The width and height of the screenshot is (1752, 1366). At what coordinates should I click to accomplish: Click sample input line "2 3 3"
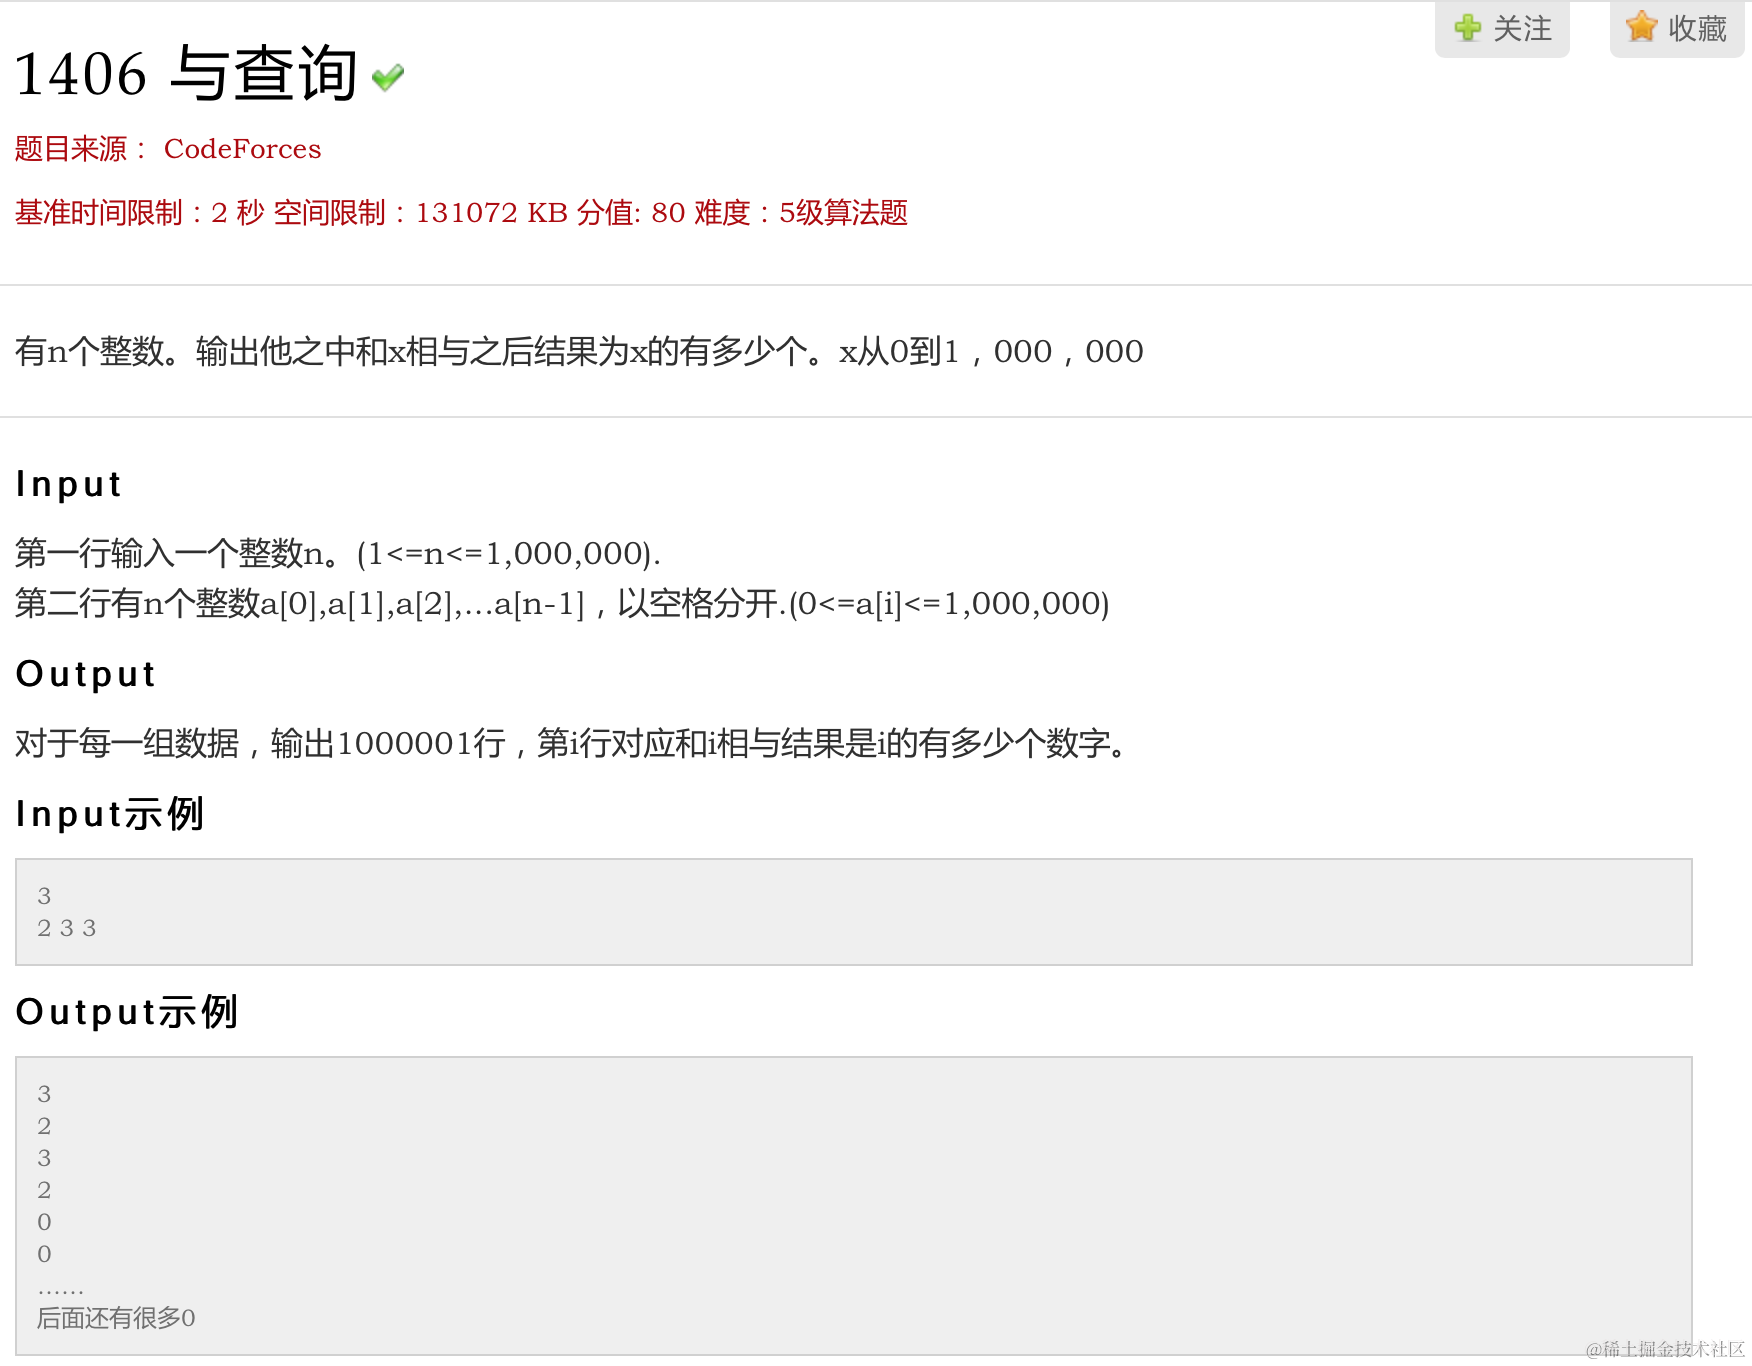(67, 928)
